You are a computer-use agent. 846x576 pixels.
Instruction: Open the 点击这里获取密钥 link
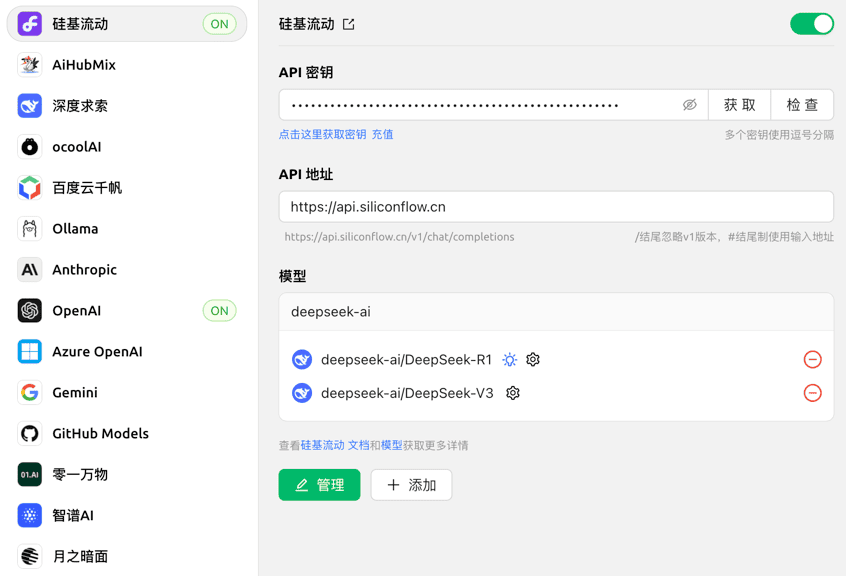click(323, 134)
